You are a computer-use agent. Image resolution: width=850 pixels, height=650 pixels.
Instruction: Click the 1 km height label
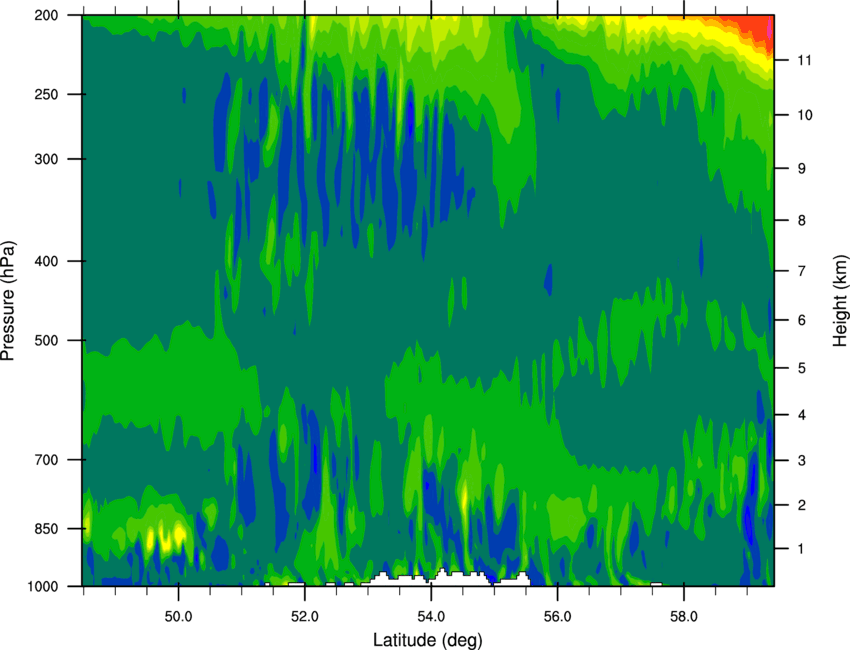(801, 549)
